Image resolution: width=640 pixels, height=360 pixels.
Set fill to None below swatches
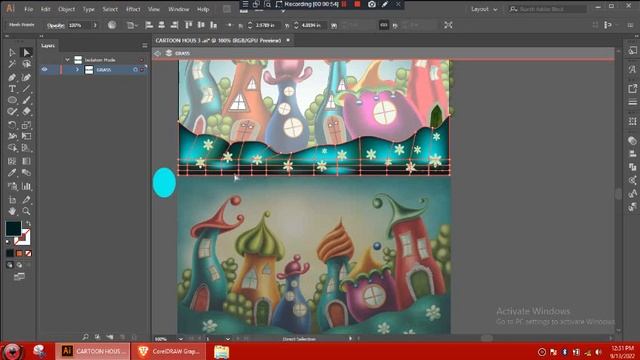(x=28, y=253)
